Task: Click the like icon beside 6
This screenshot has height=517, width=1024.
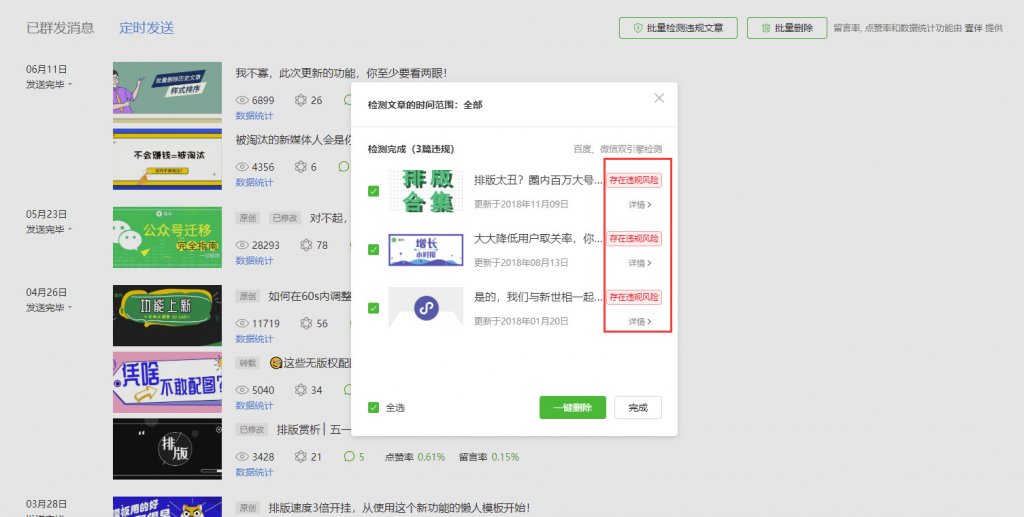Action: 300,167
